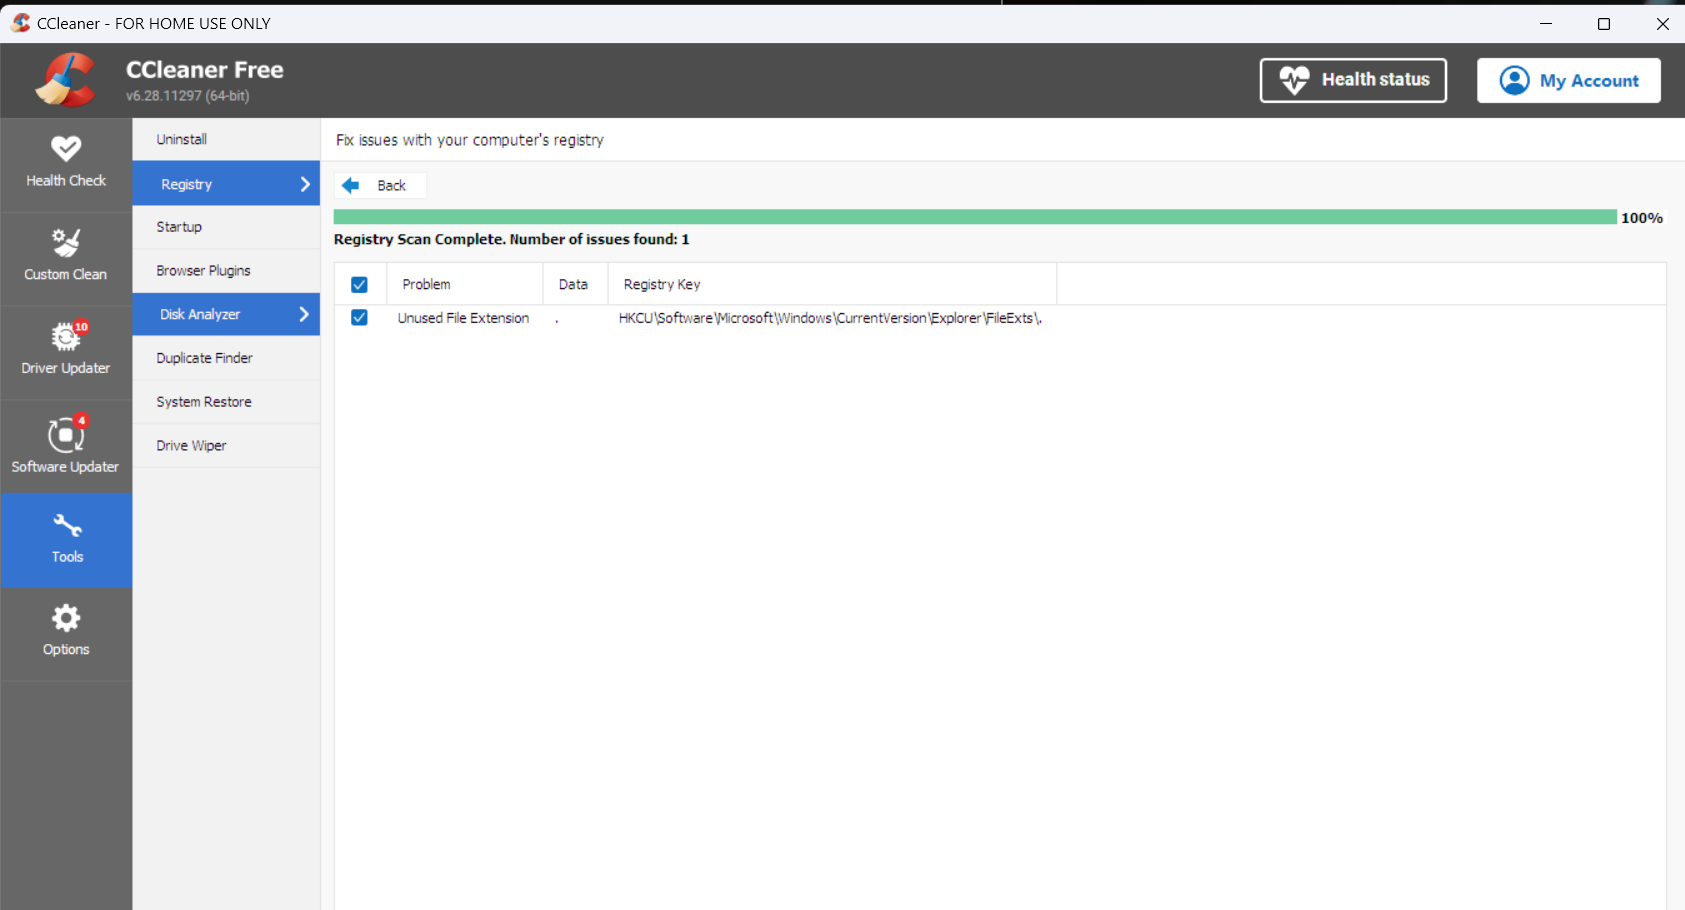
Task: Click the 100% progress label
Action: pos(1642,218)
